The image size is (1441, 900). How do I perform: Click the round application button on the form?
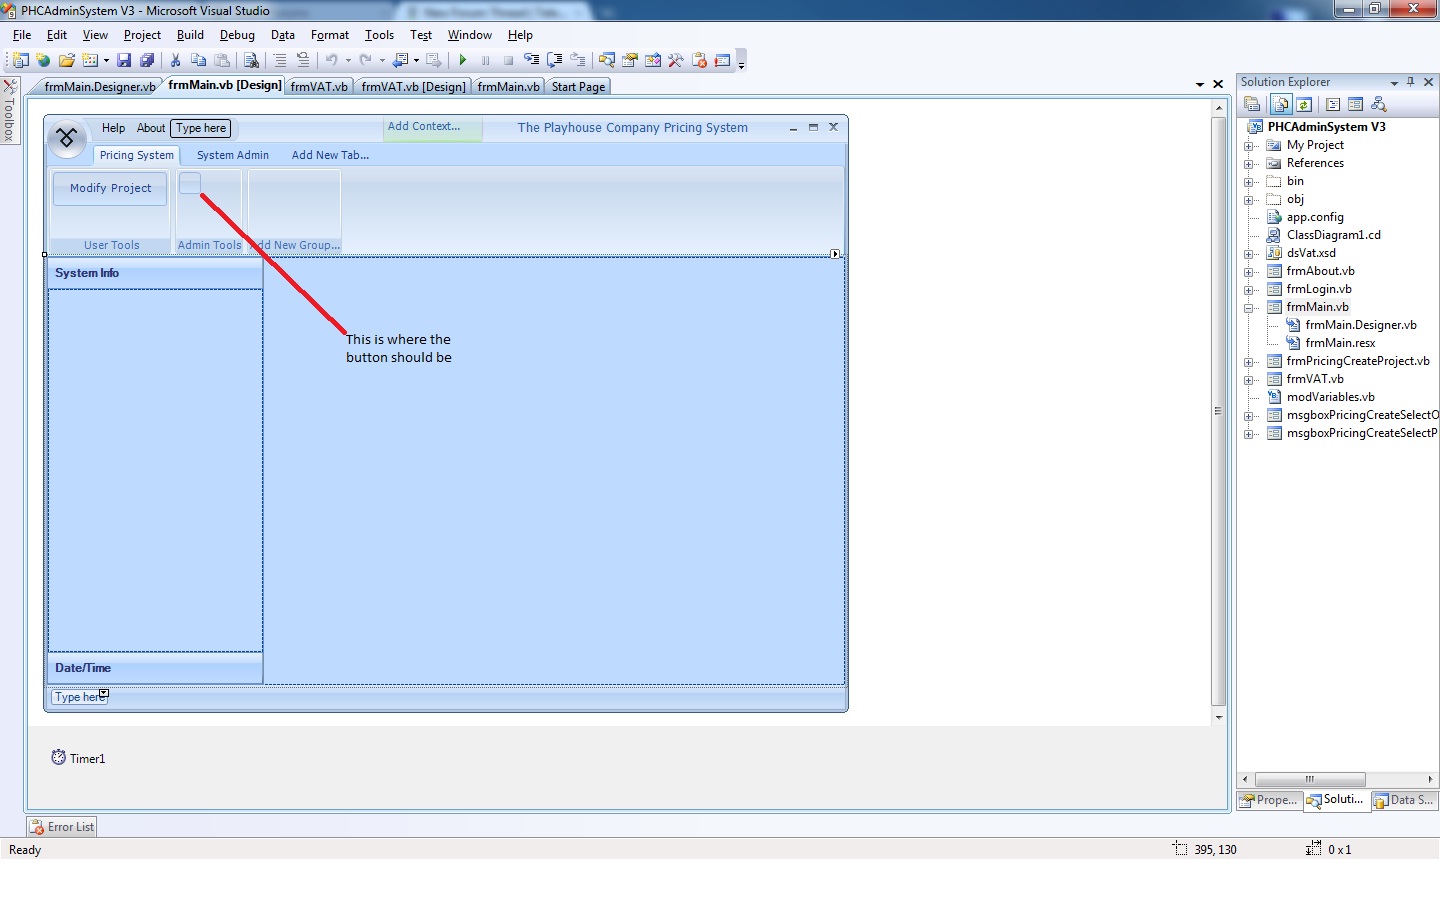click(67, 139)
